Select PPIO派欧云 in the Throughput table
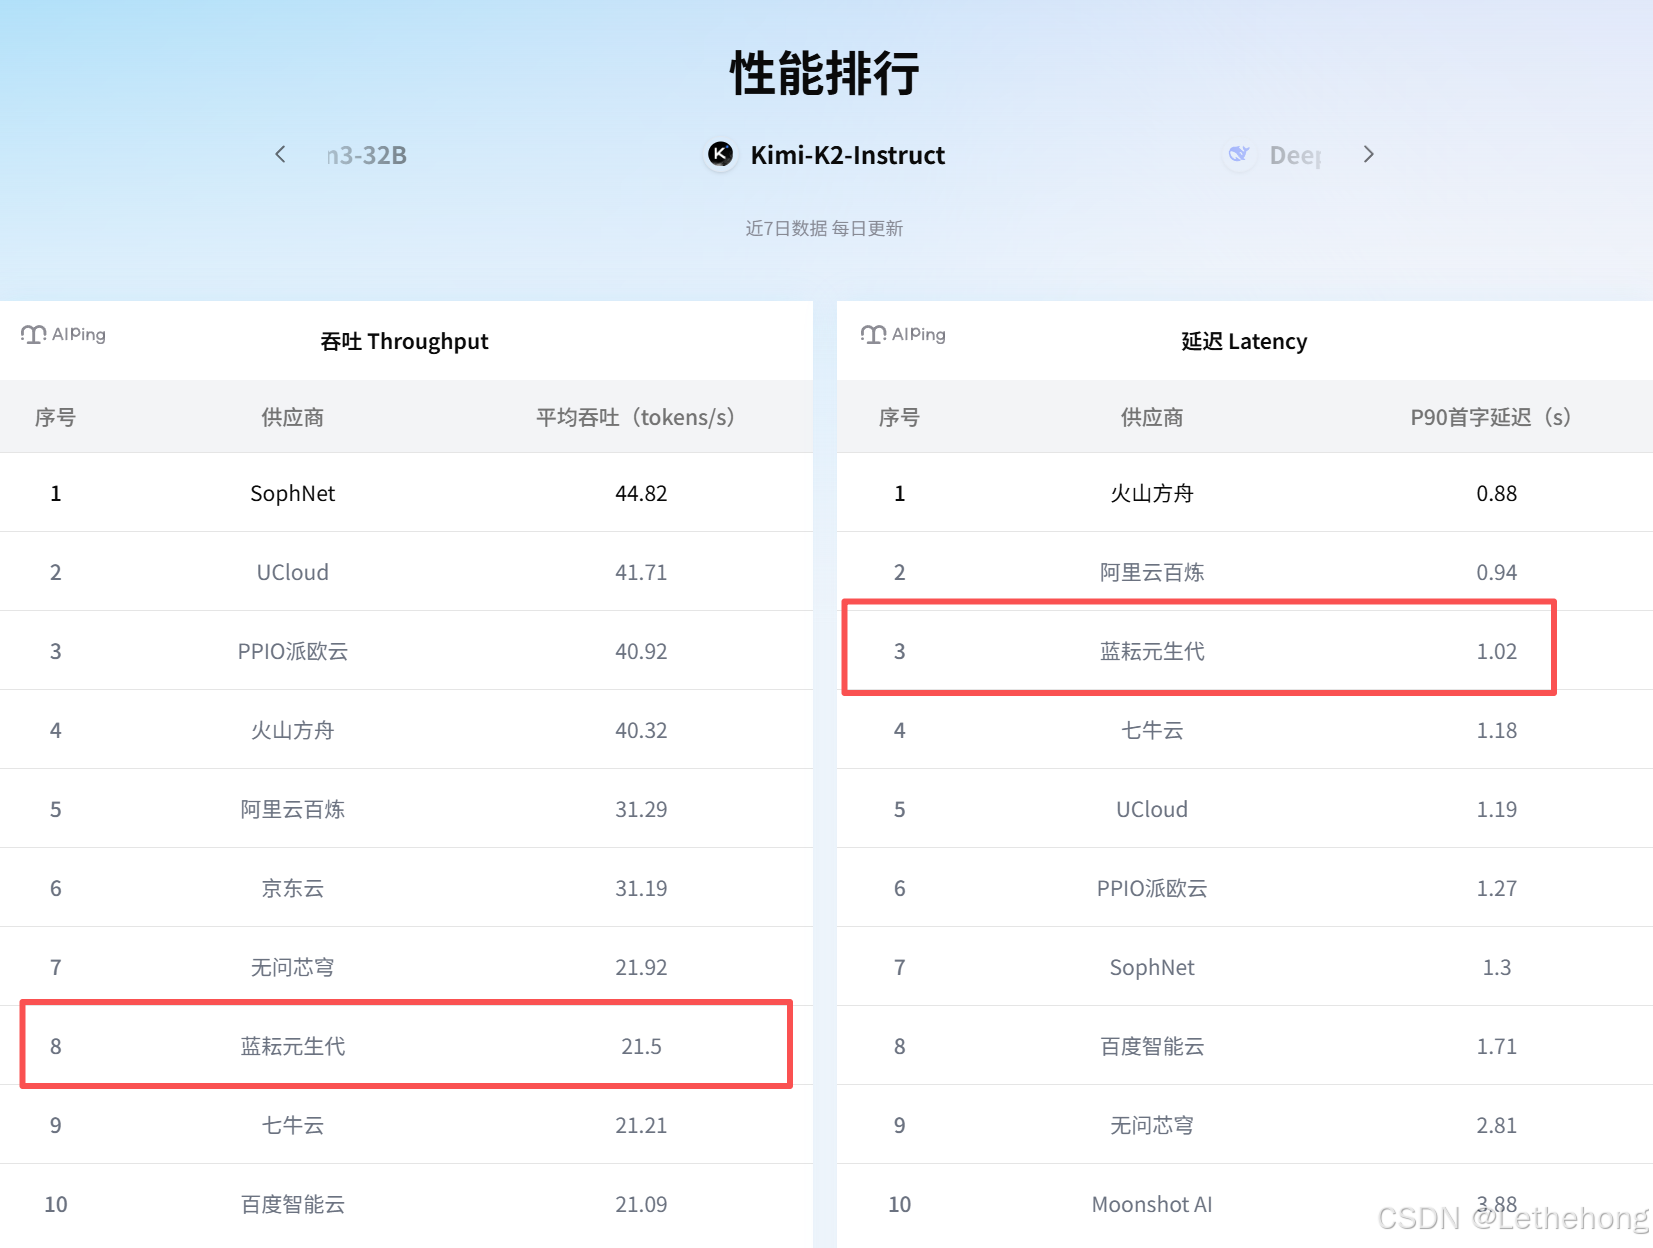 coord(292,651)
